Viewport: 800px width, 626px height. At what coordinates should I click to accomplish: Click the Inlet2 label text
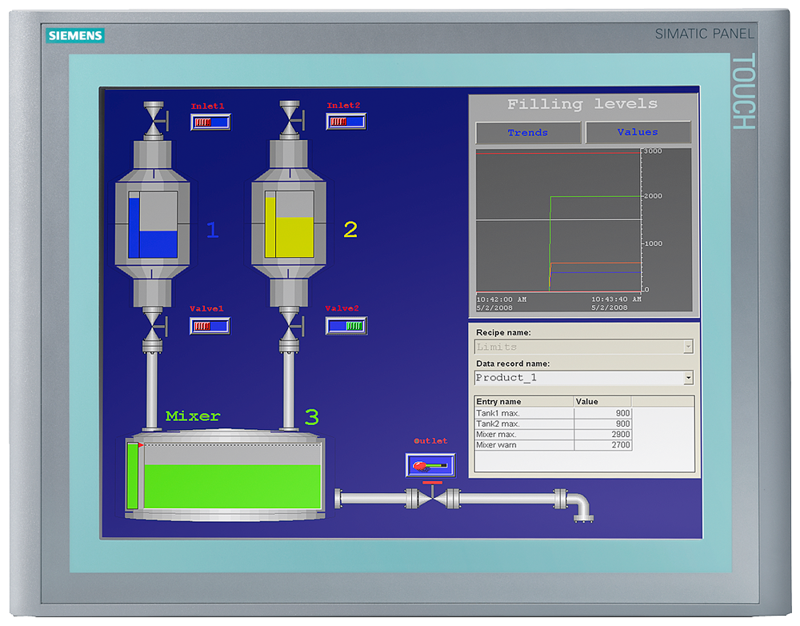click(343, 105)
